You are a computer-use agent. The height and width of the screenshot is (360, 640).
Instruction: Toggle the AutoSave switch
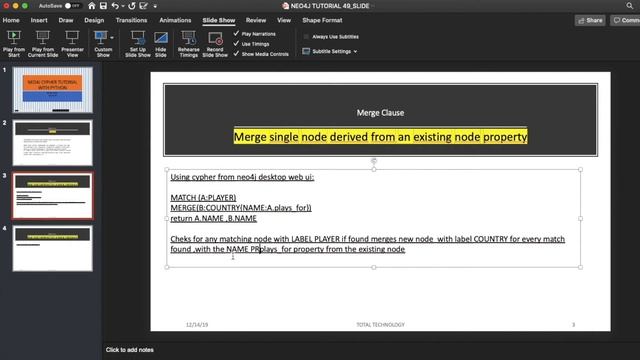(72, 6)
